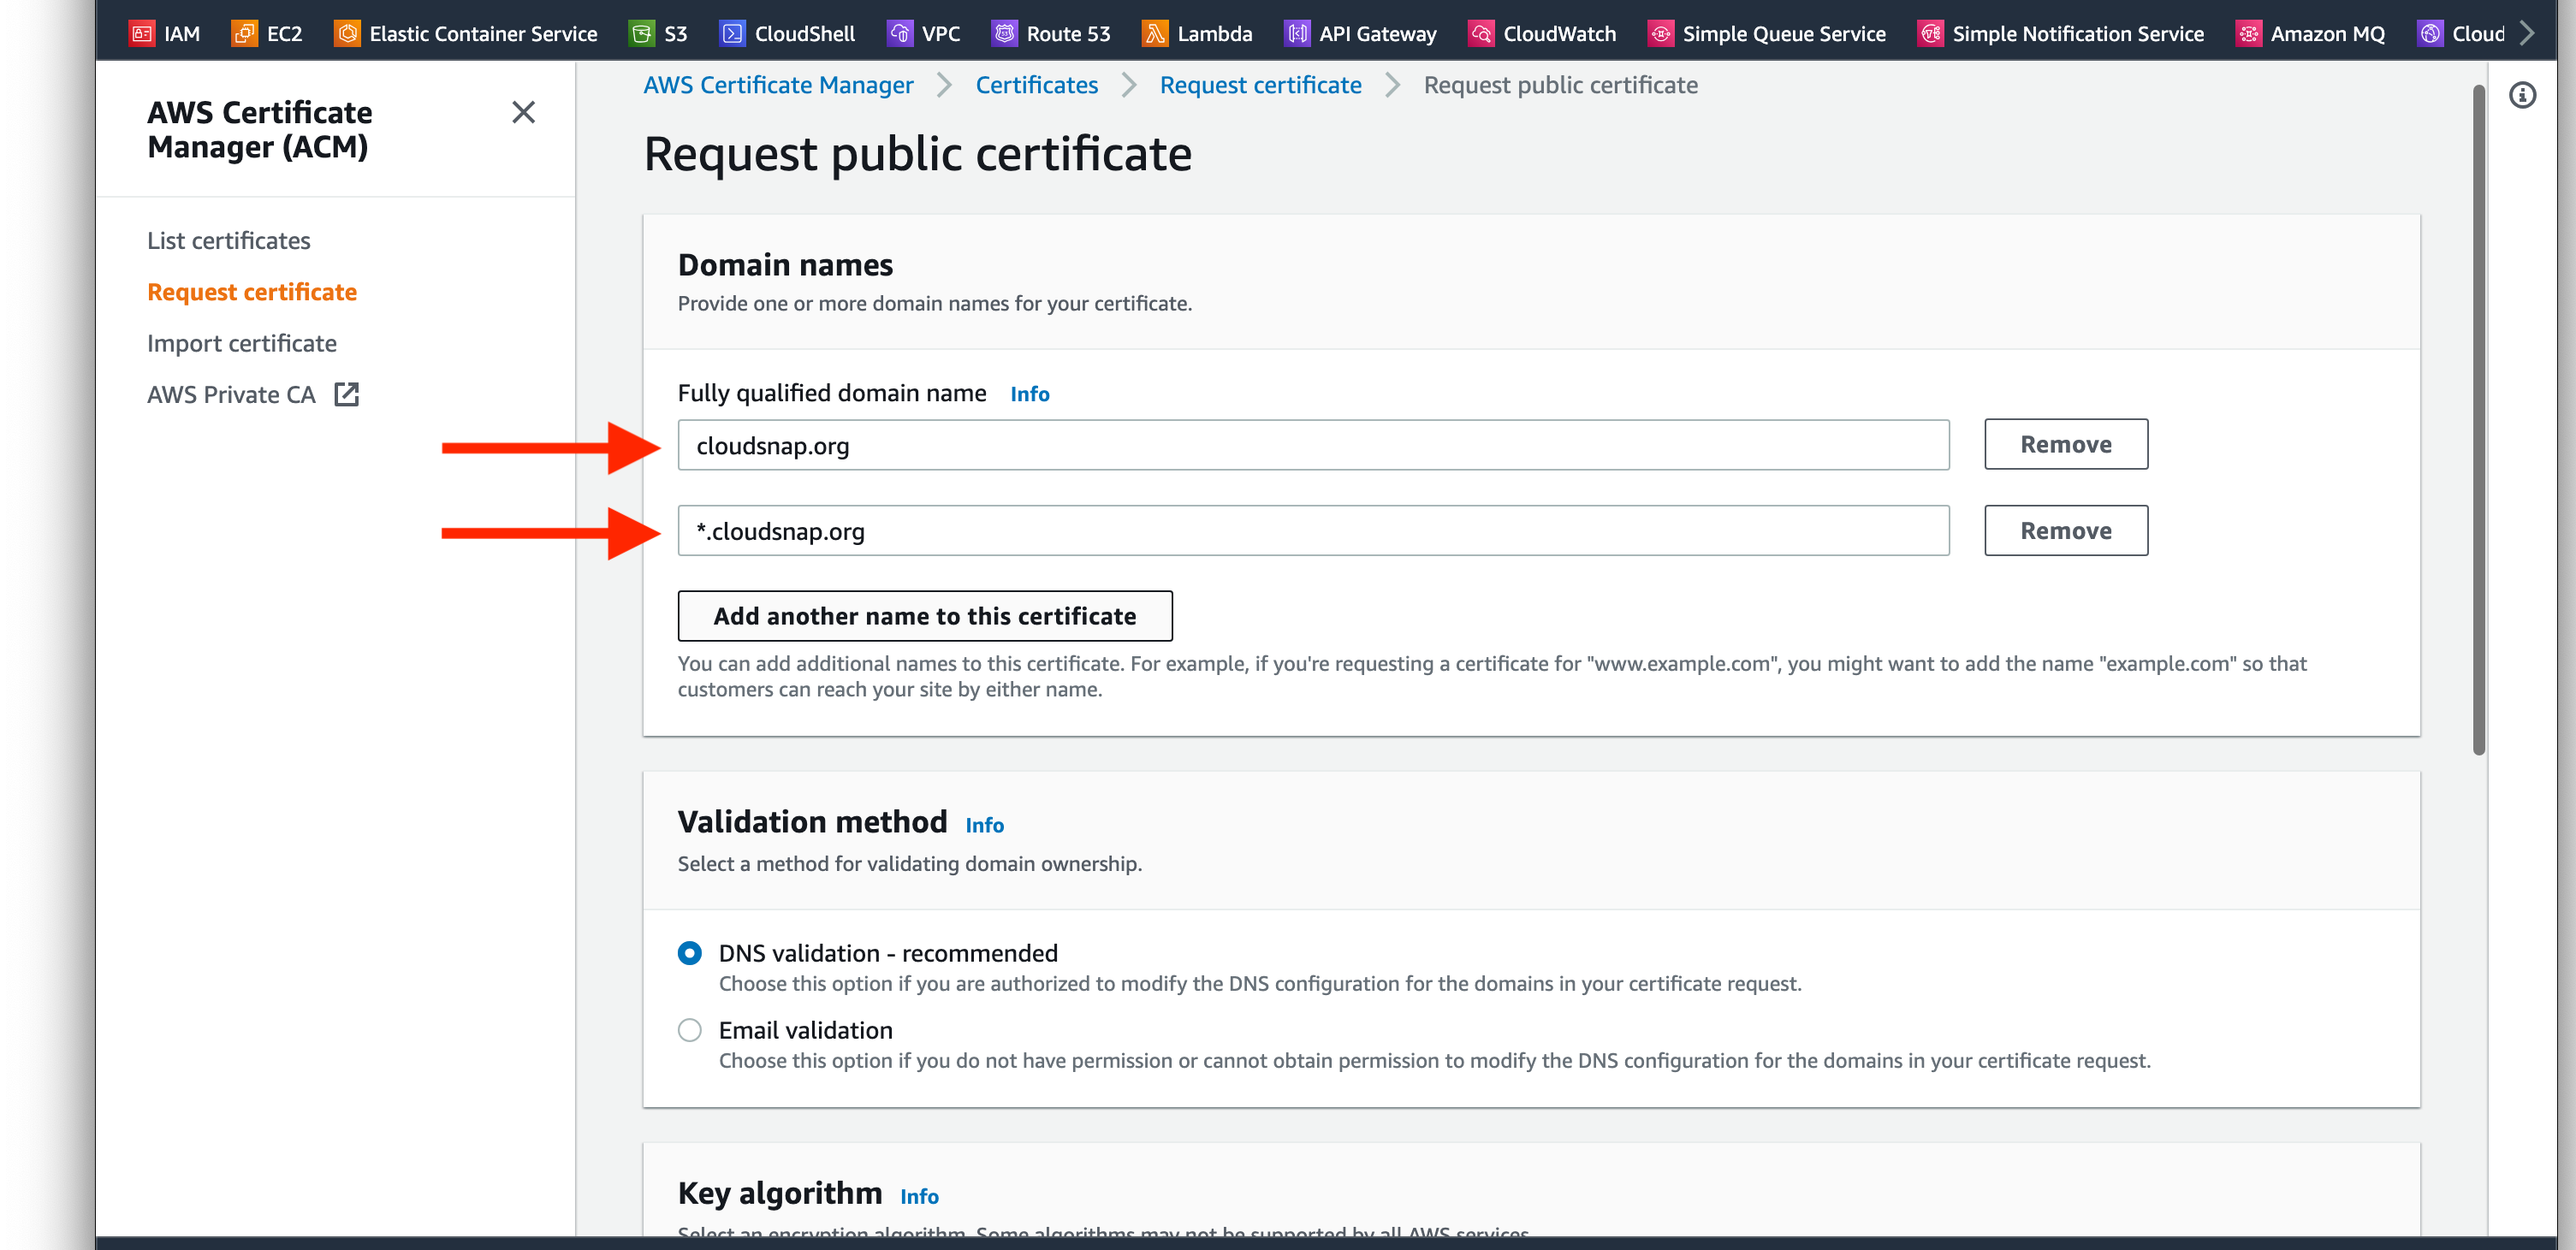Open Simple Queue Service shortcut icon
Viewport: 2576px width, 1250px height.
click(x=1660, y=33)
